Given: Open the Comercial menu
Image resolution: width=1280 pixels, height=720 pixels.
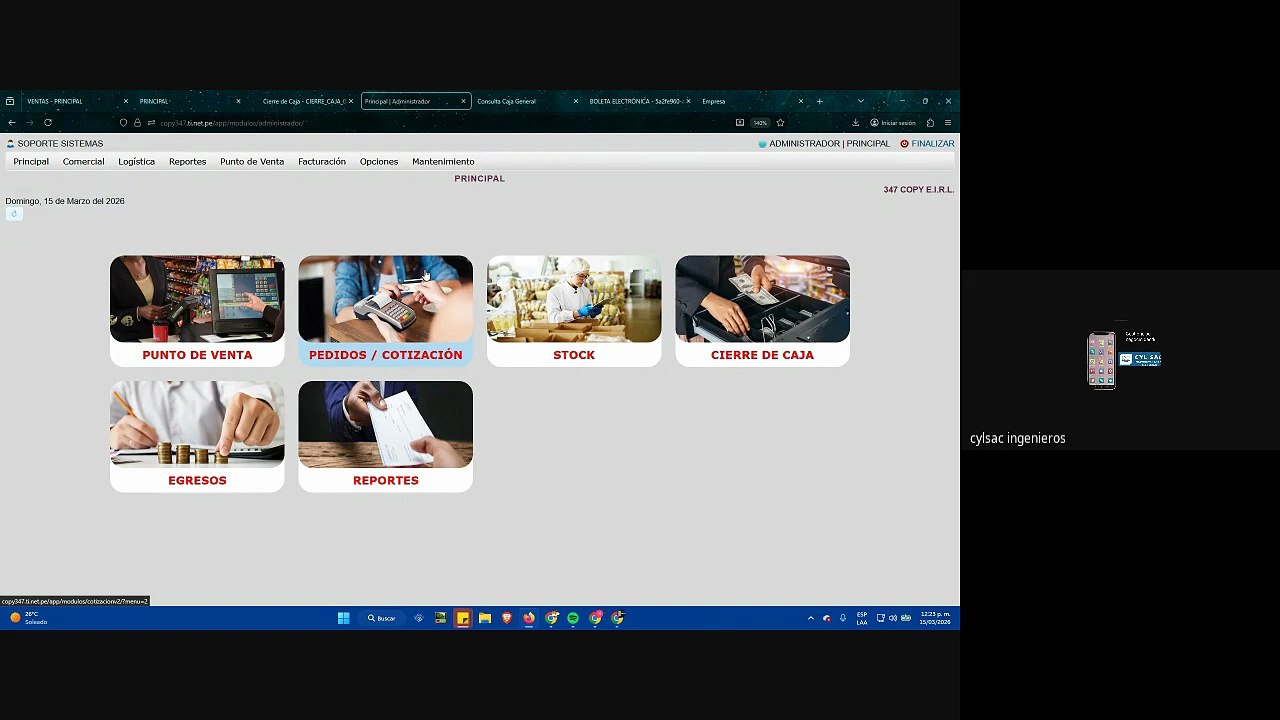Looking at the screenshot, I should 83,162.
